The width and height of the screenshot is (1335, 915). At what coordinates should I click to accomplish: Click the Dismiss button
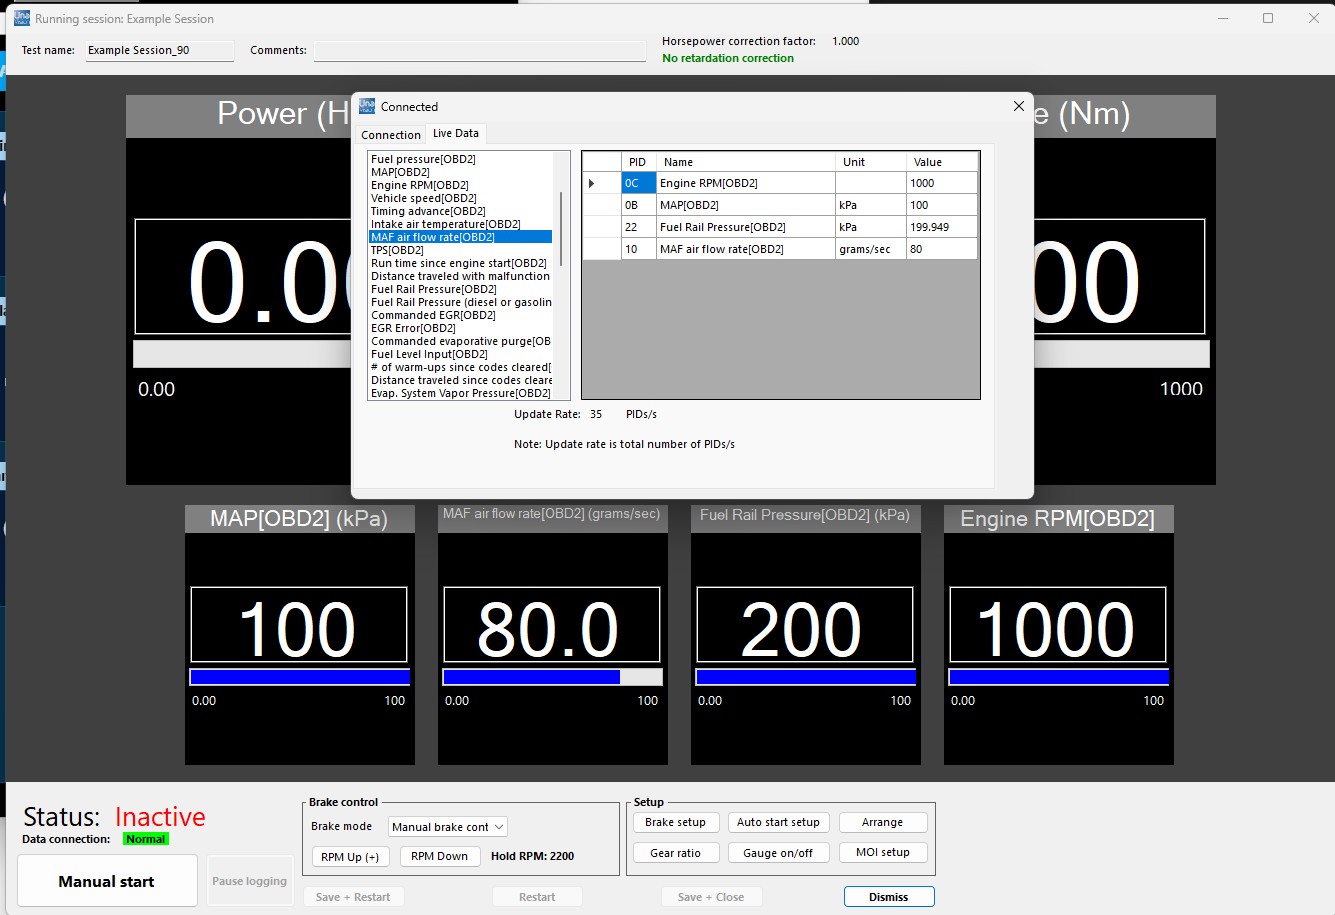point(888,897)
